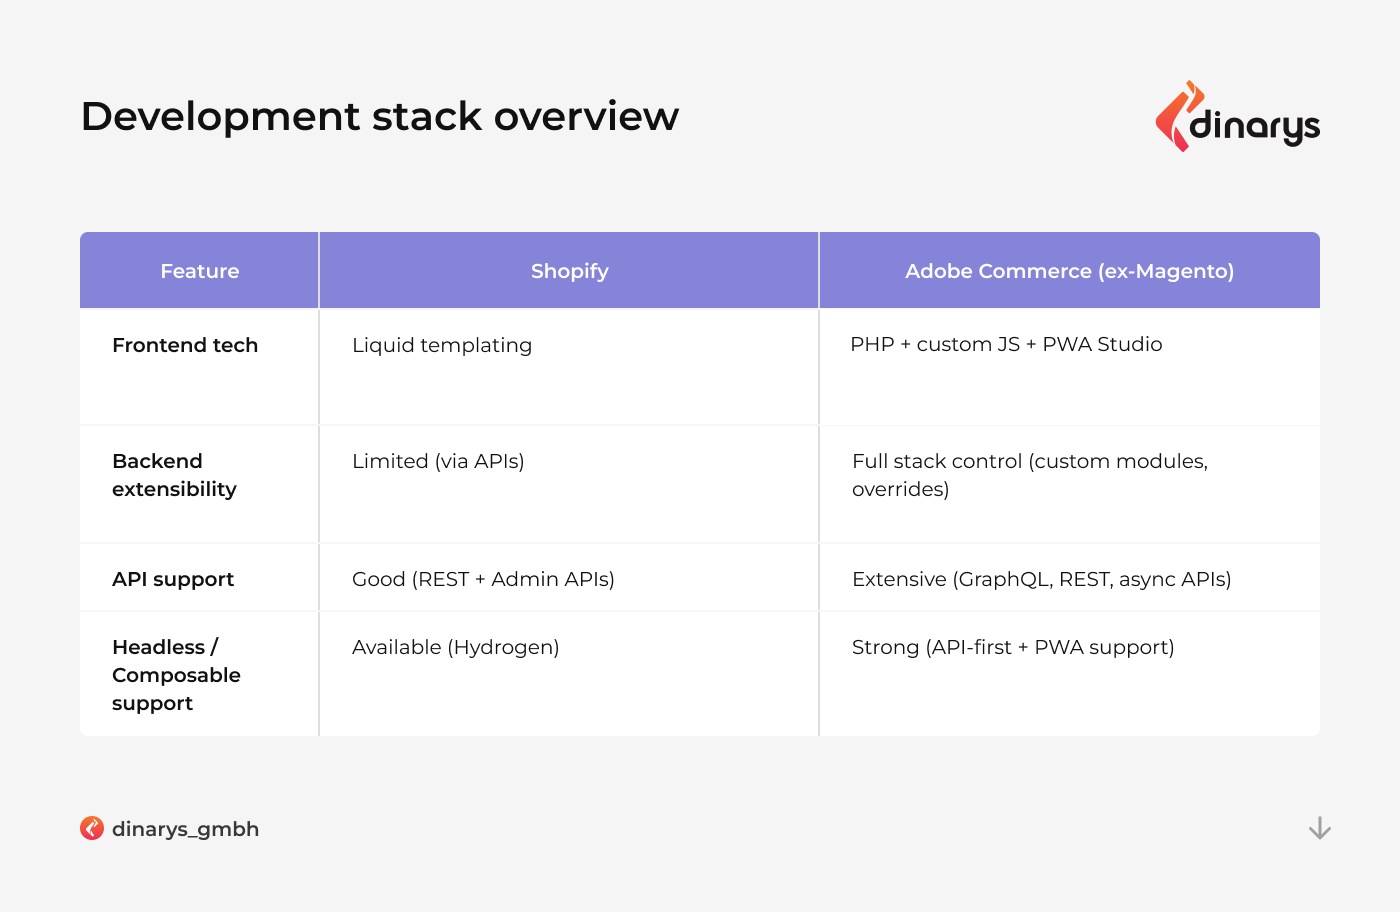Click the 'Shopify' column header
1400x912 pixels.
(569, 271)
